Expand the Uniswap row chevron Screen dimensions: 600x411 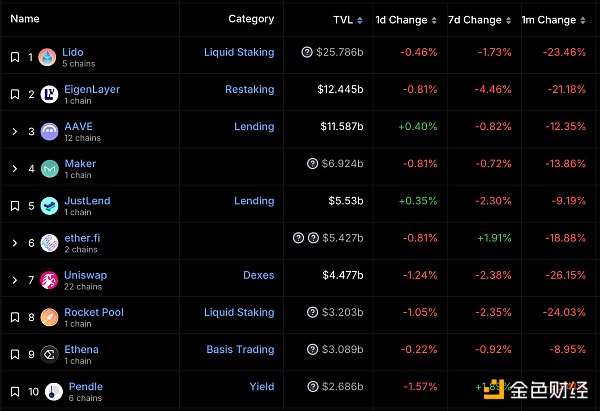[x=15, y=280]
